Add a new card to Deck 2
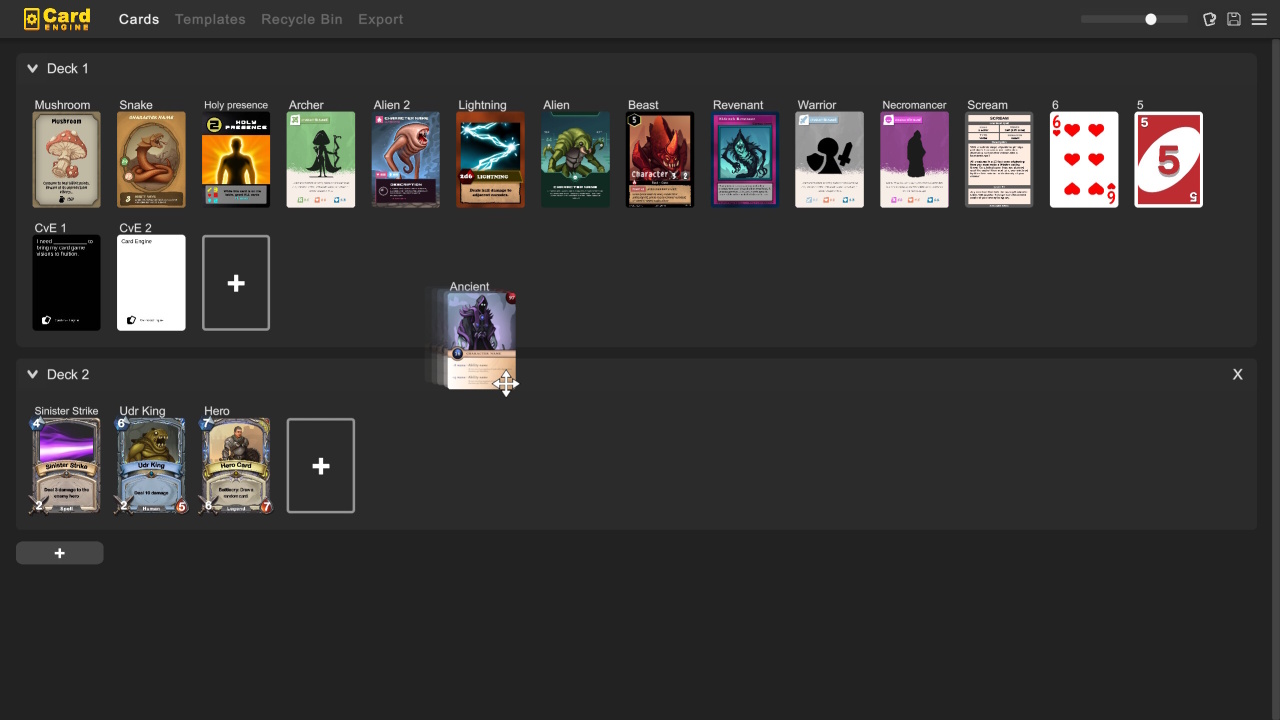Viewport: 1280px width, 720px height. 321,466
